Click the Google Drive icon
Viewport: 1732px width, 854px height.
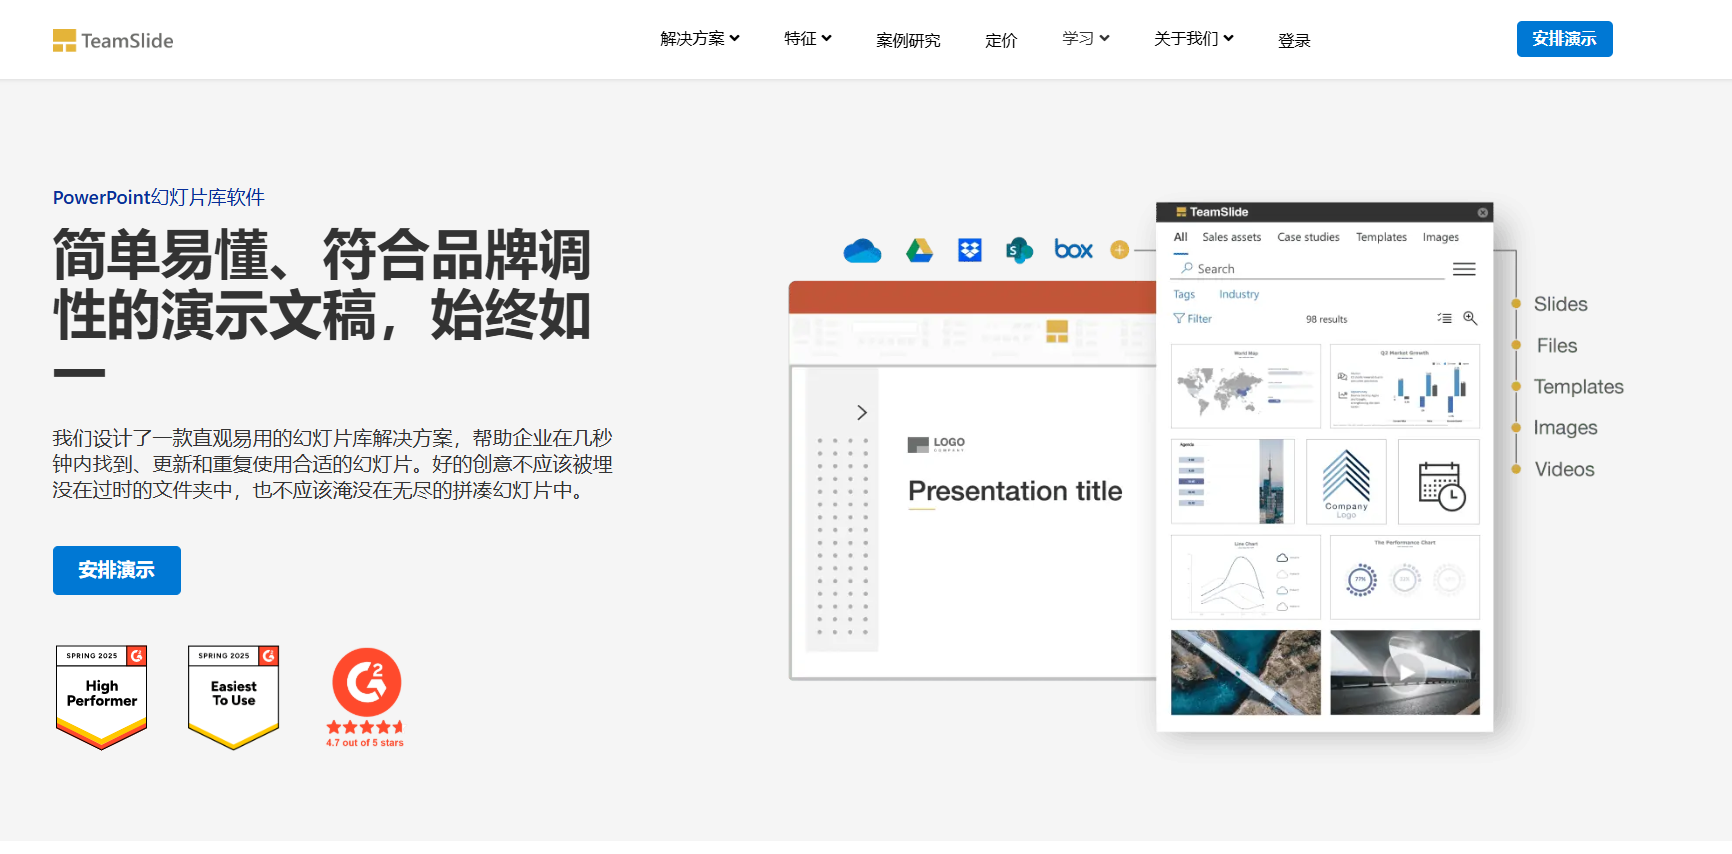coord(919,250)
